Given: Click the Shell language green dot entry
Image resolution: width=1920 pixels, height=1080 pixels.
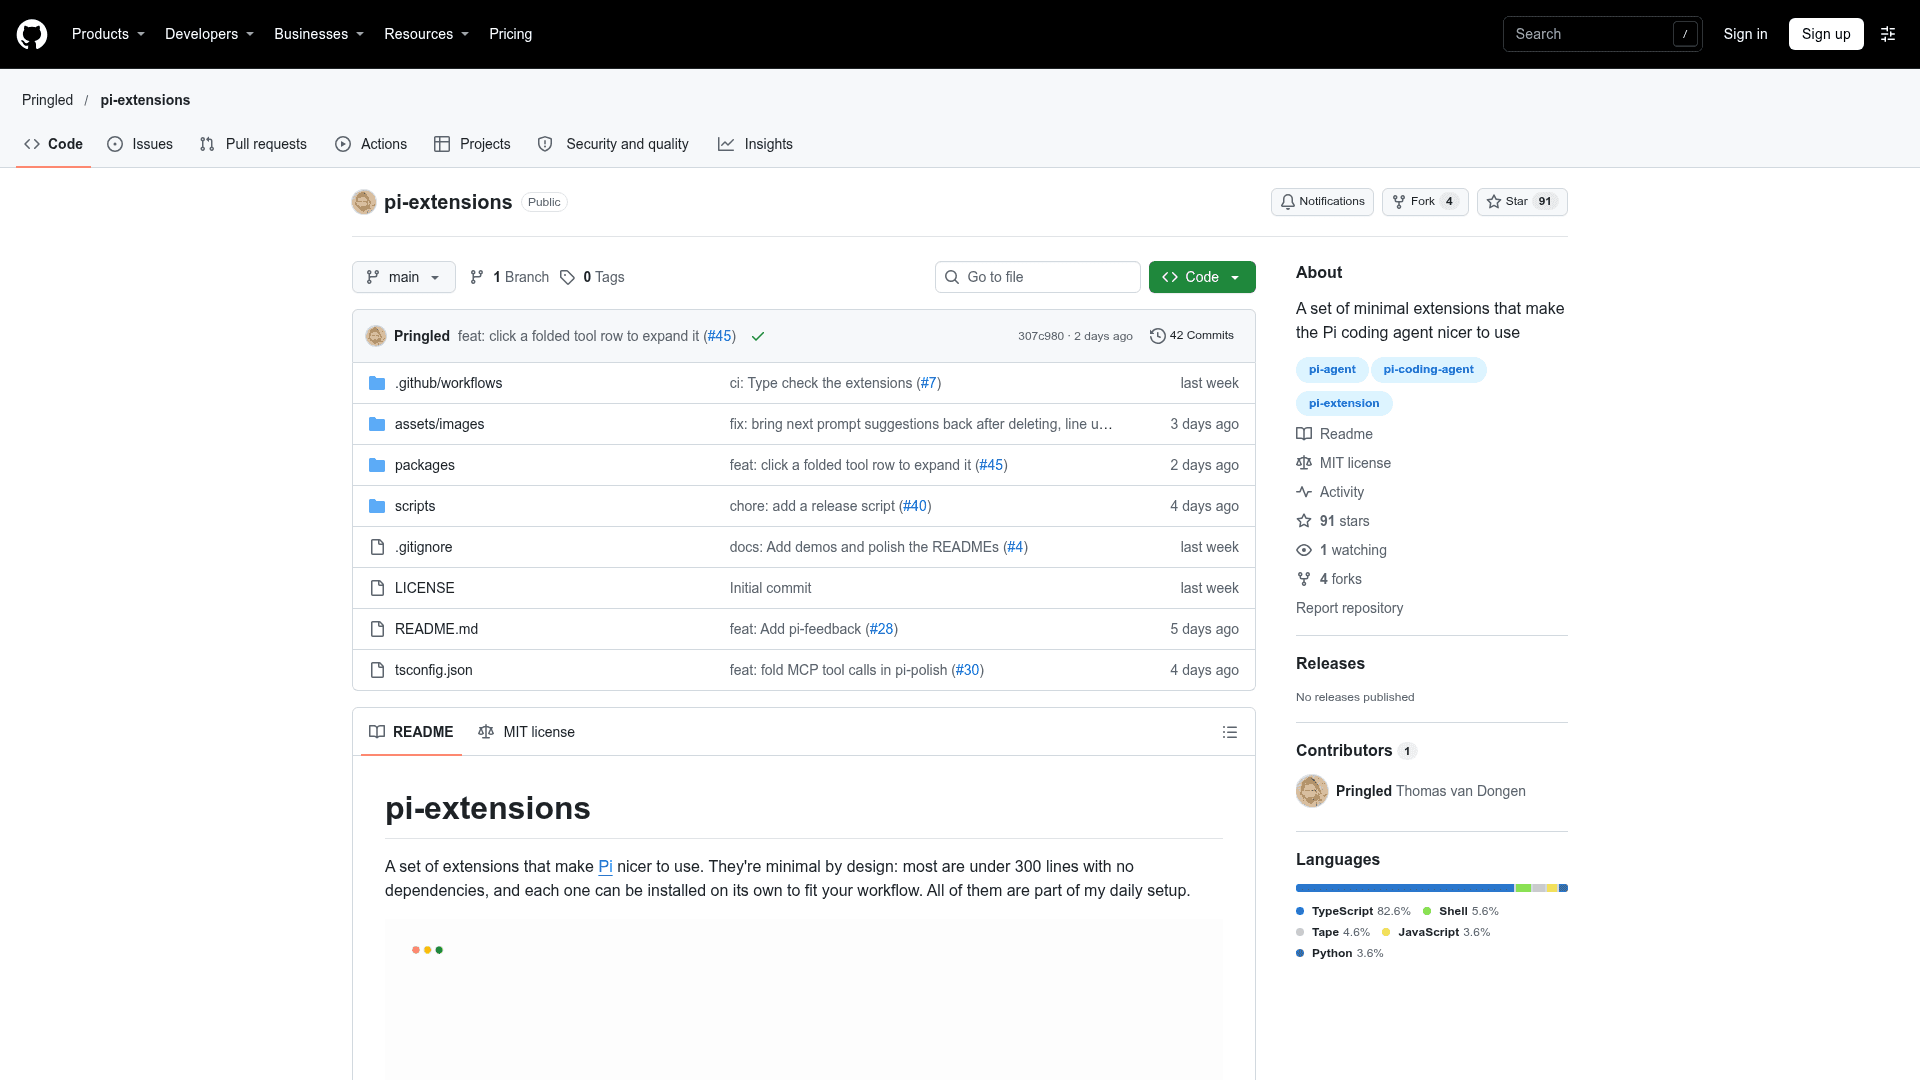Looking at the screenshot, I should click(1461, 911).
